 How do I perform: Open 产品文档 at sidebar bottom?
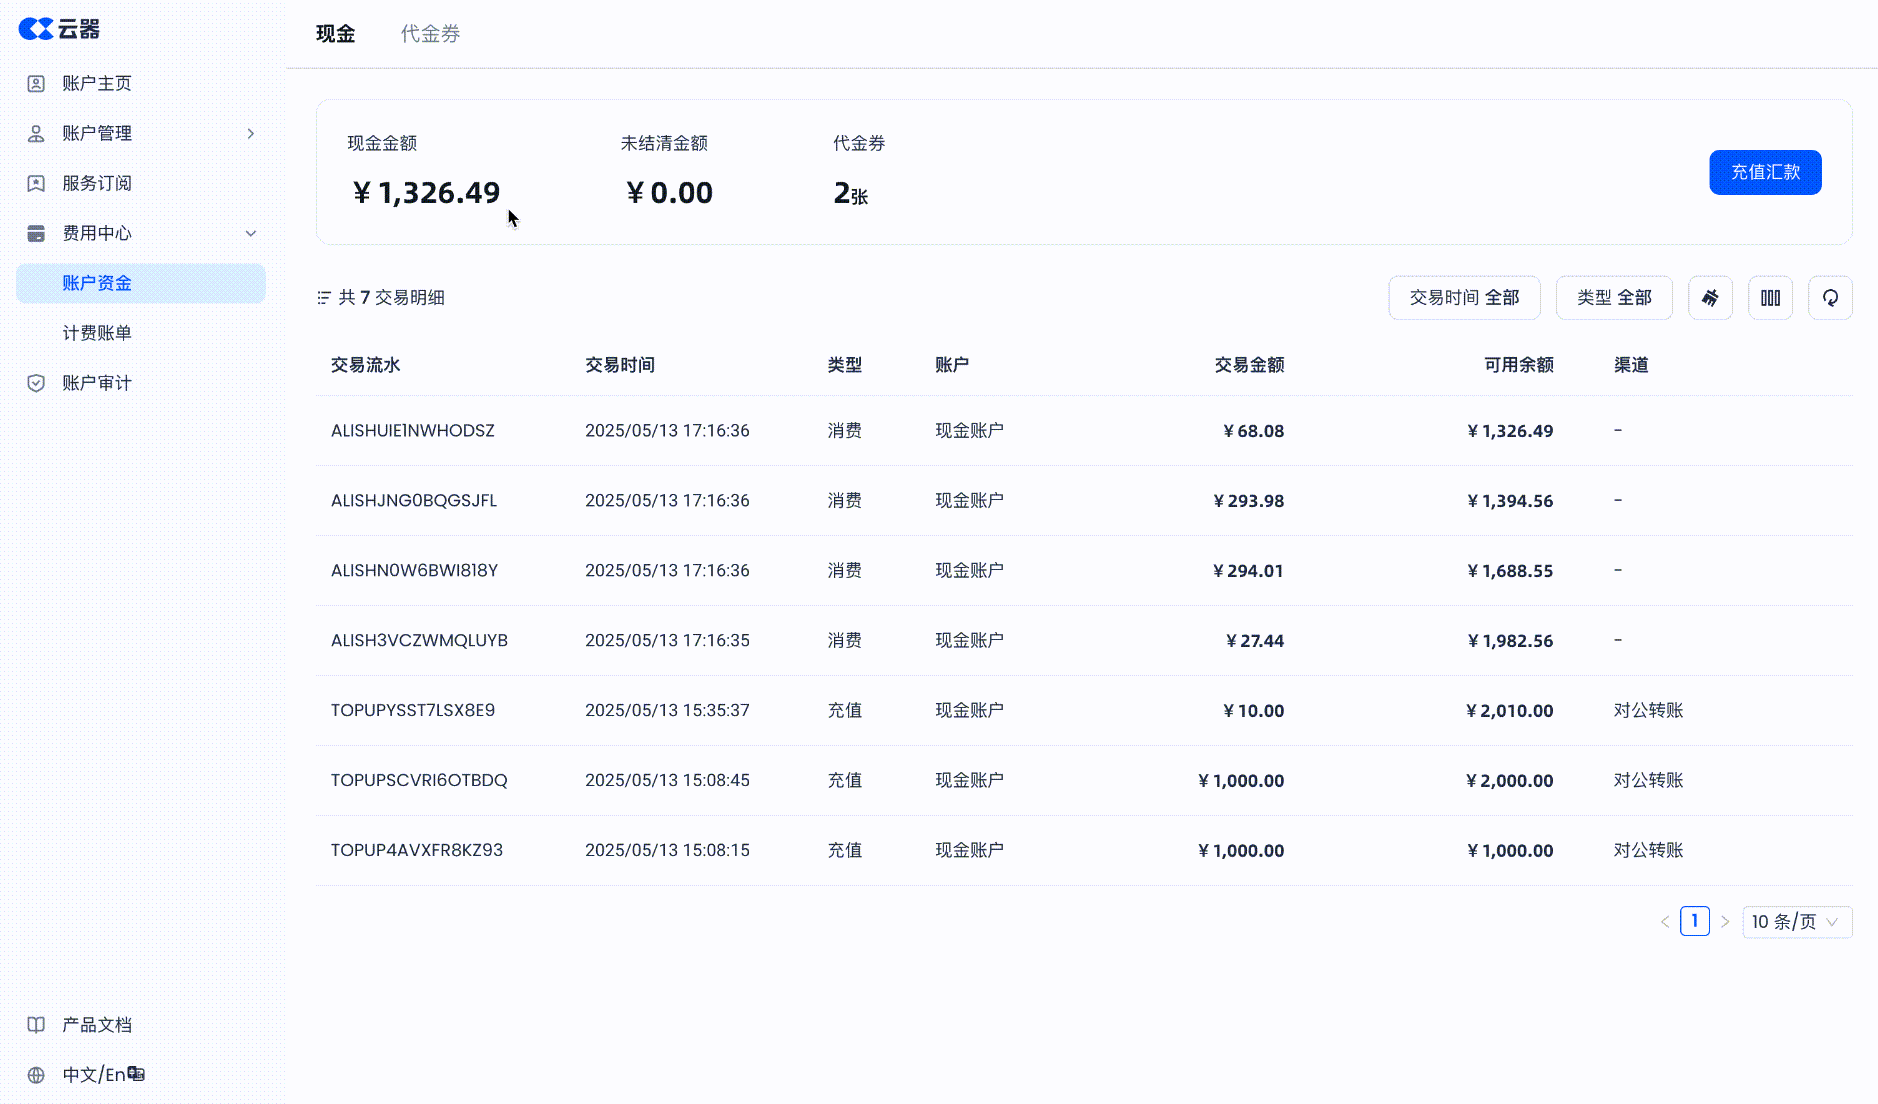coord(97,1025)
